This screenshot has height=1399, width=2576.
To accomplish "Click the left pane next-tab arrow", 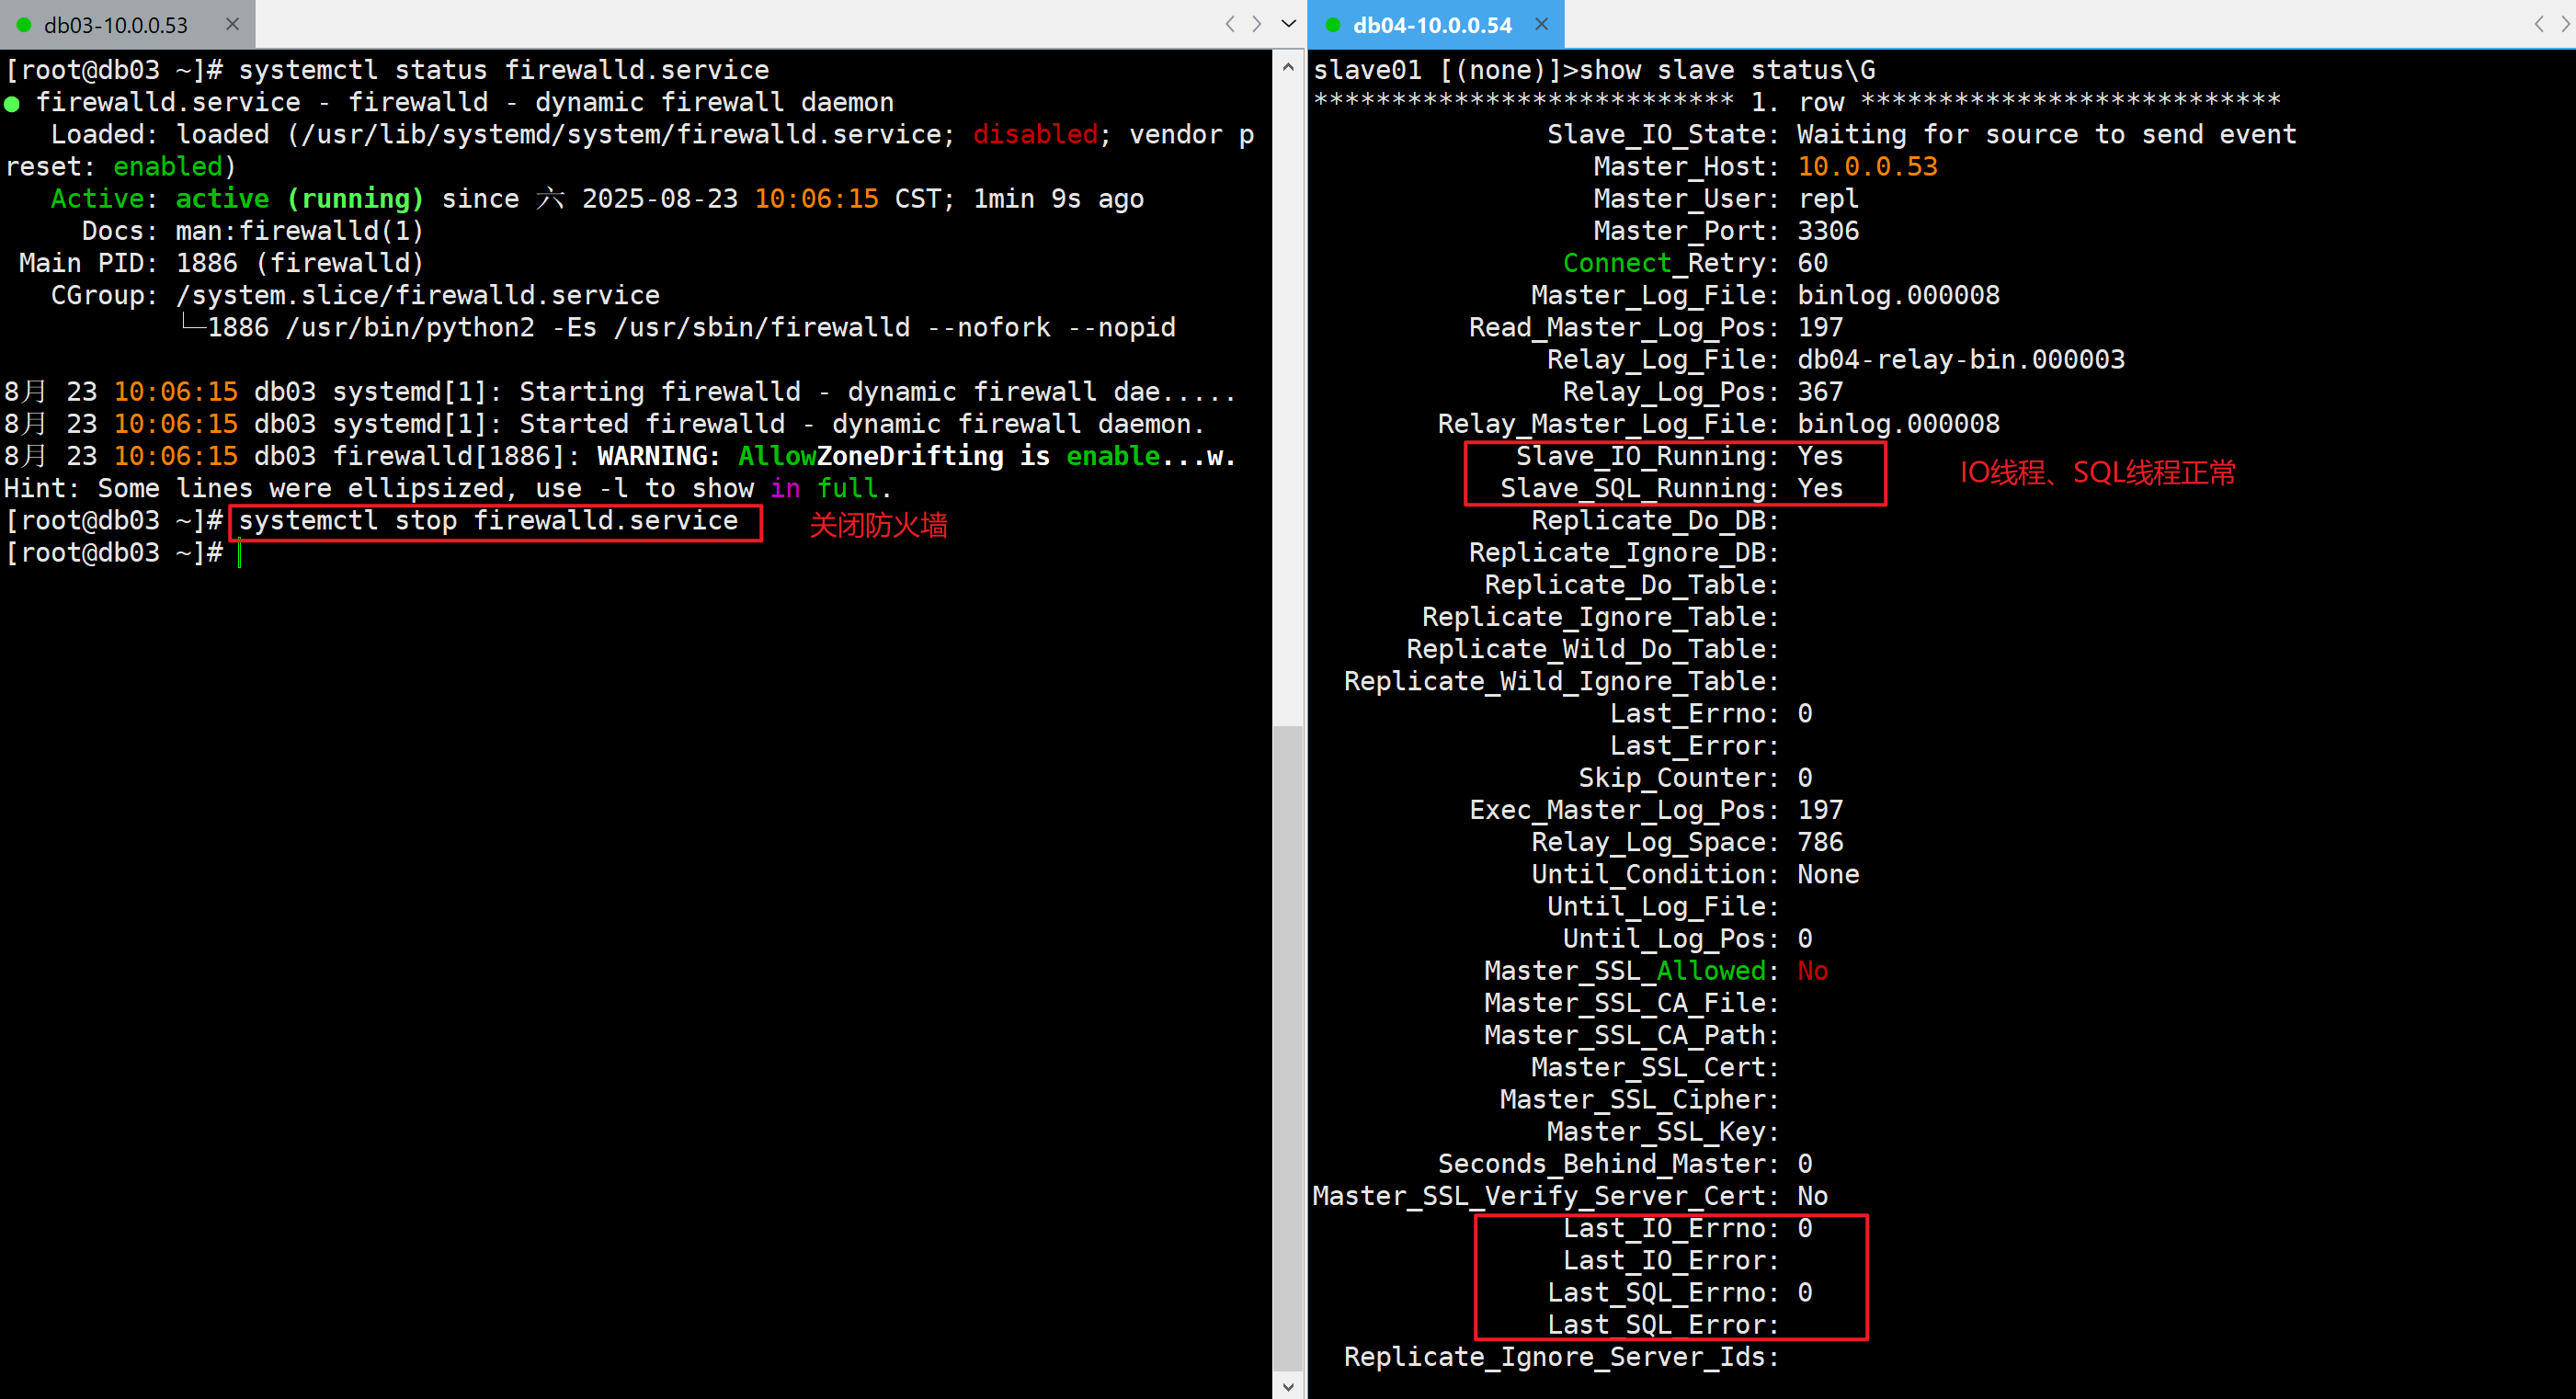I will [x=1257, y=24].
